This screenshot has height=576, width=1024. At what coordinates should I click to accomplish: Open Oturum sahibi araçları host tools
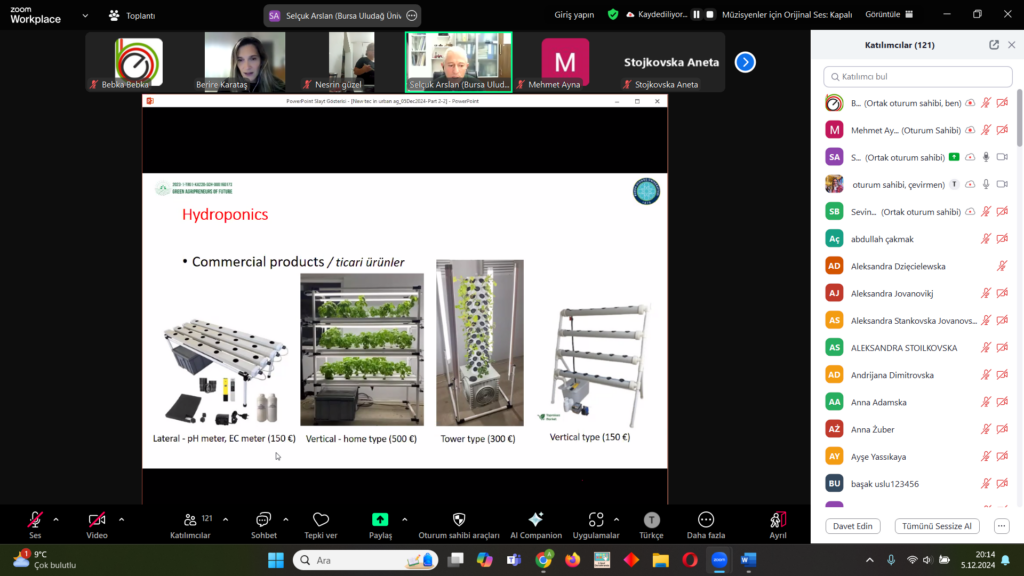[x=459, y=520]
